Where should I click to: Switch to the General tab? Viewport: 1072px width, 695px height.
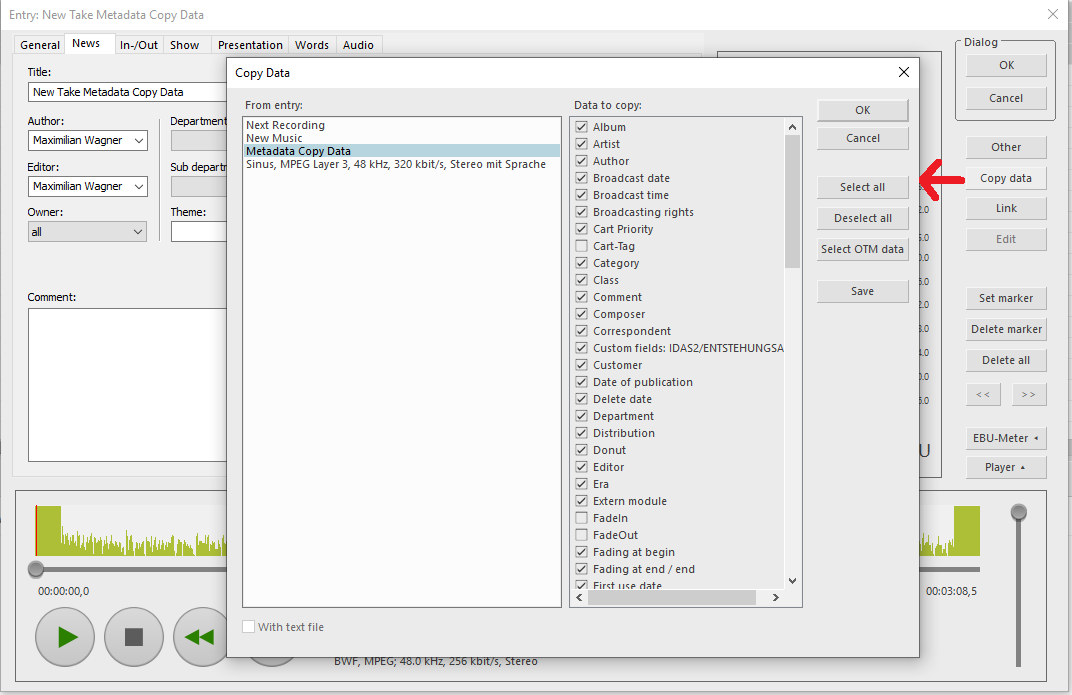tap(41, 45)
